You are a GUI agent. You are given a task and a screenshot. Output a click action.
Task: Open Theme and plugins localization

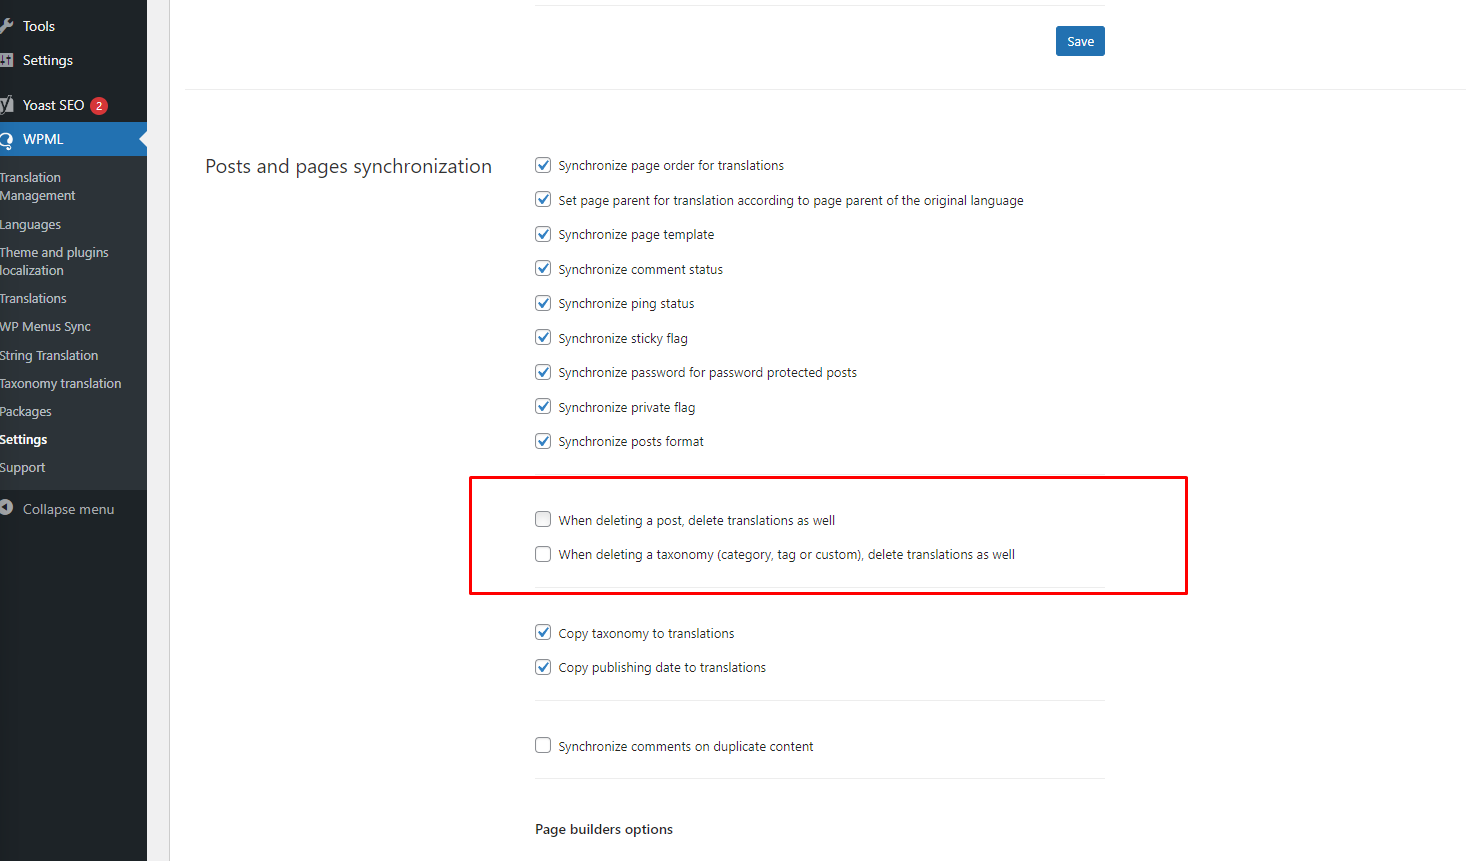[x=54, y=262]
